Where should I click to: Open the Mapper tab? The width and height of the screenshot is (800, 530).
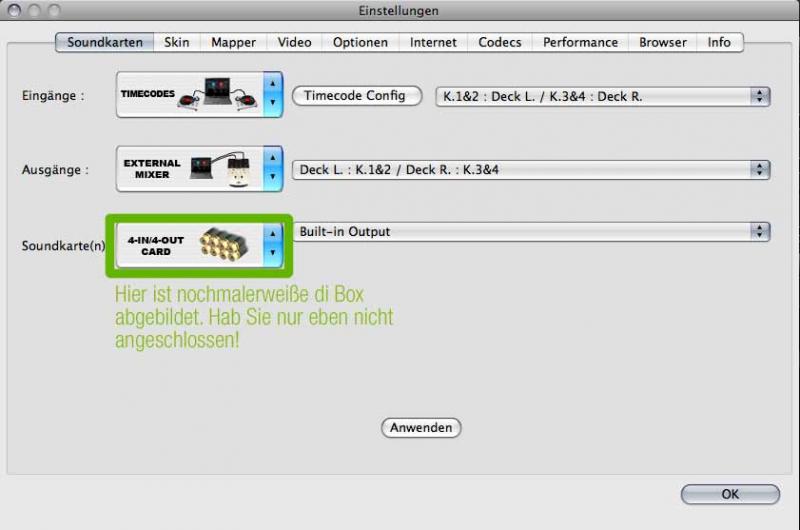[233, 42]
